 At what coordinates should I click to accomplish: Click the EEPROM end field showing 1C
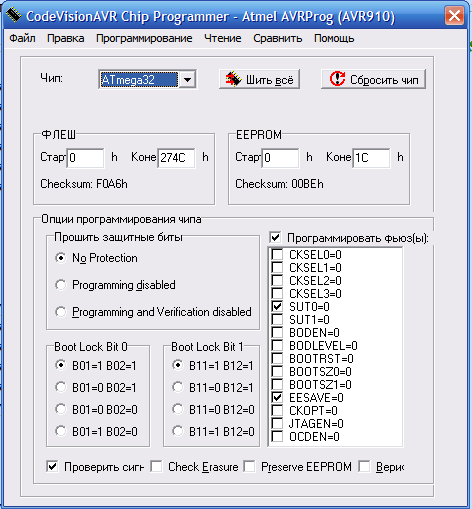point(371,158)
